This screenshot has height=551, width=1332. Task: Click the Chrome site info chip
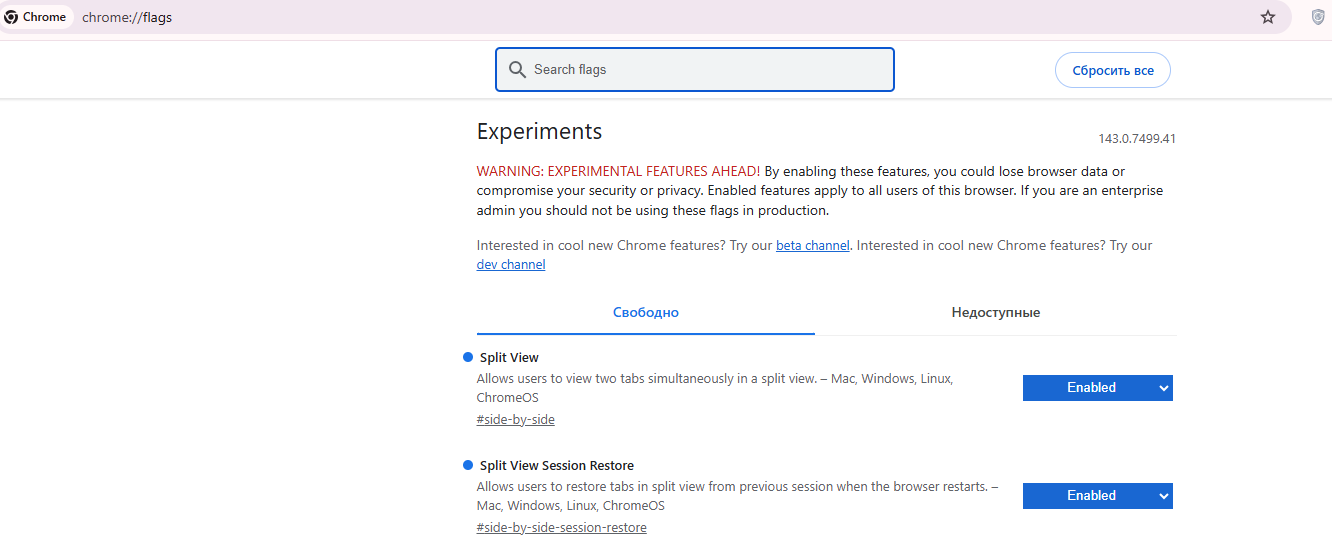click(x=36, y=17)
